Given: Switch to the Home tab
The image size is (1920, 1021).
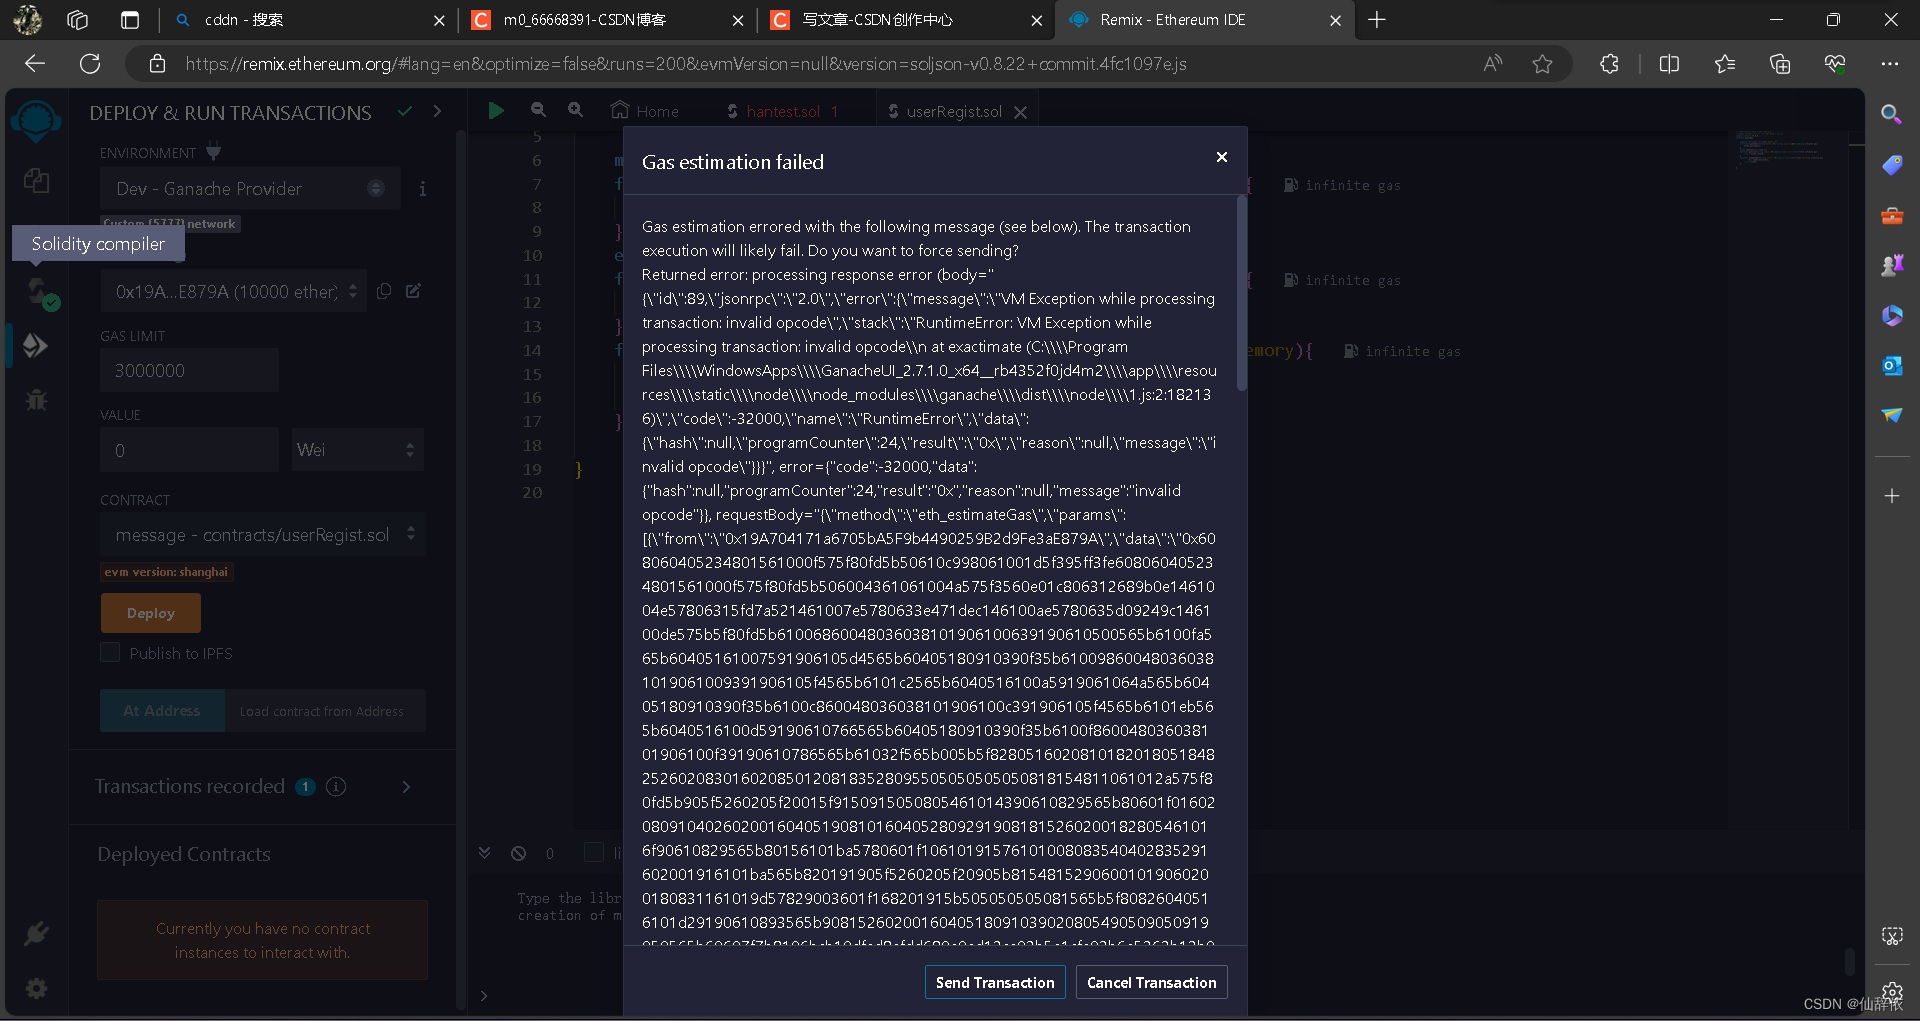Looking at the screenshot, I should coord(645,110).
